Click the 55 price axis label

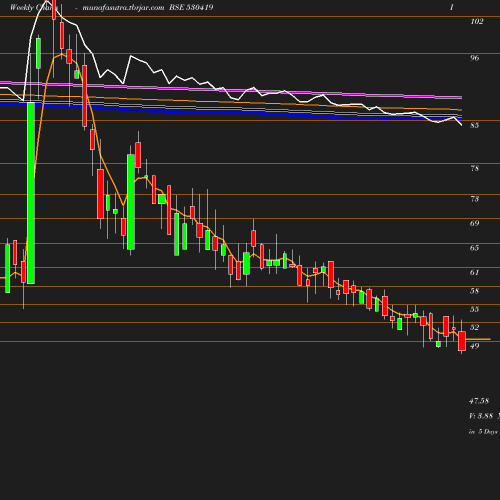coord(475,309)
